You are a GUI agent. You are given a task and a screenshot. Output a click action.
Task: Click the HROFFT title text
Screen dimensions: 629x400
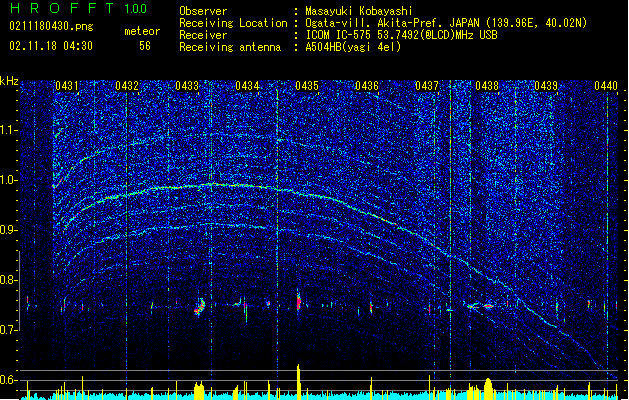point(62,8)
